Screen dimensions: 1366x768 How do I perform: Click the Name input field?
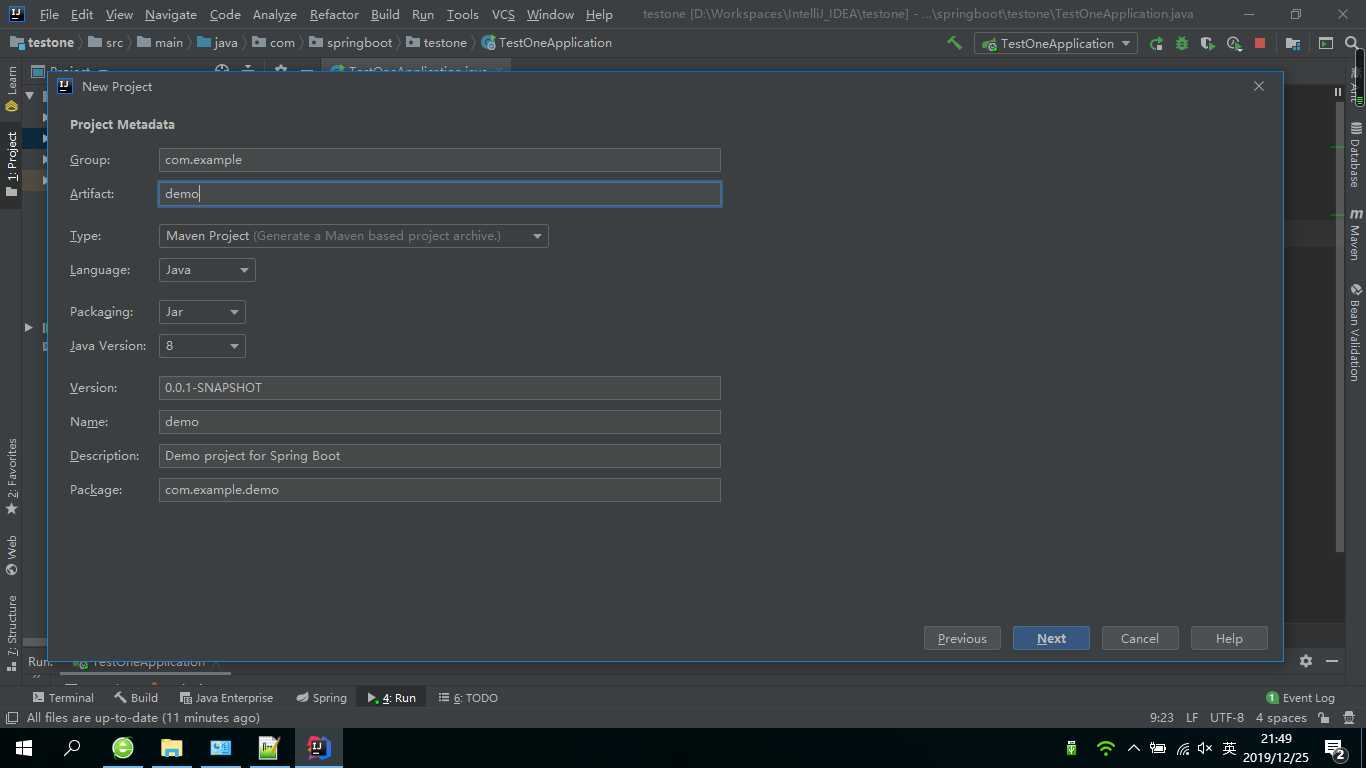pos(439,422)
